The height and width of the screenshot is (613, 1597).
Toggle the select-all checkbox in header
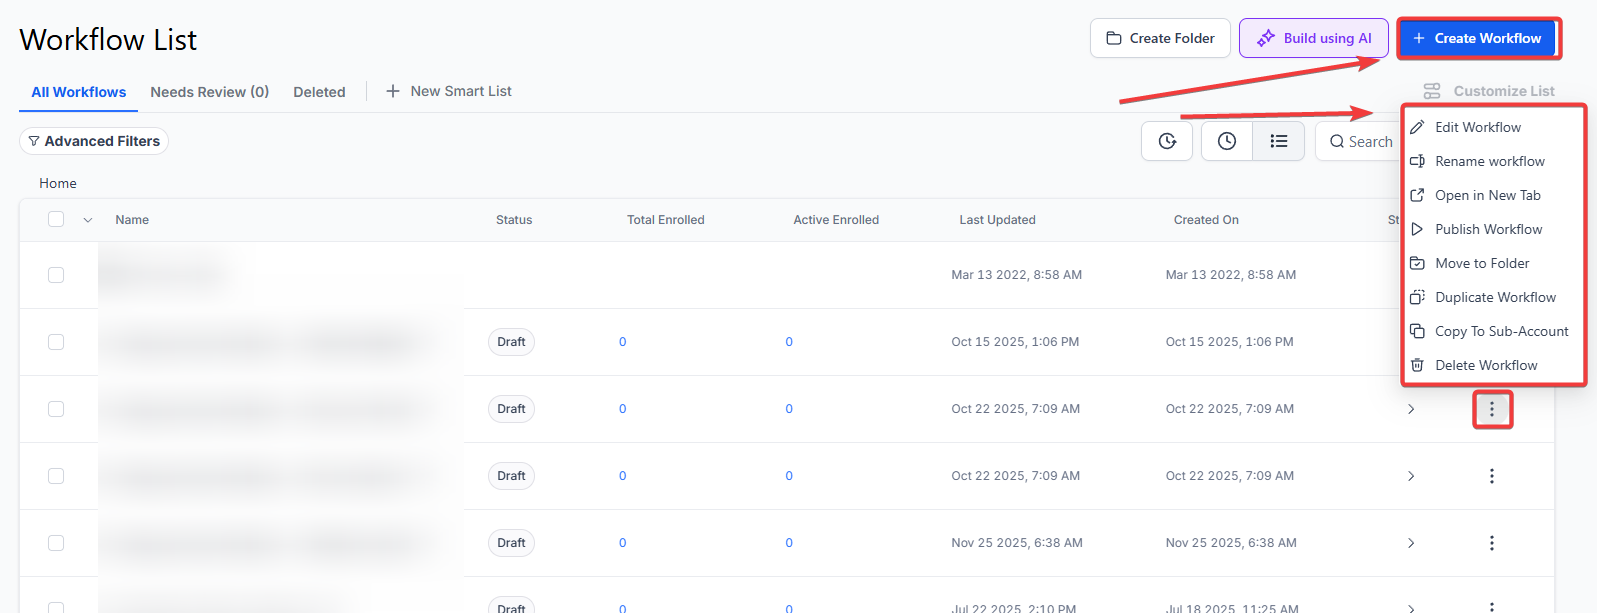[56, 220]
